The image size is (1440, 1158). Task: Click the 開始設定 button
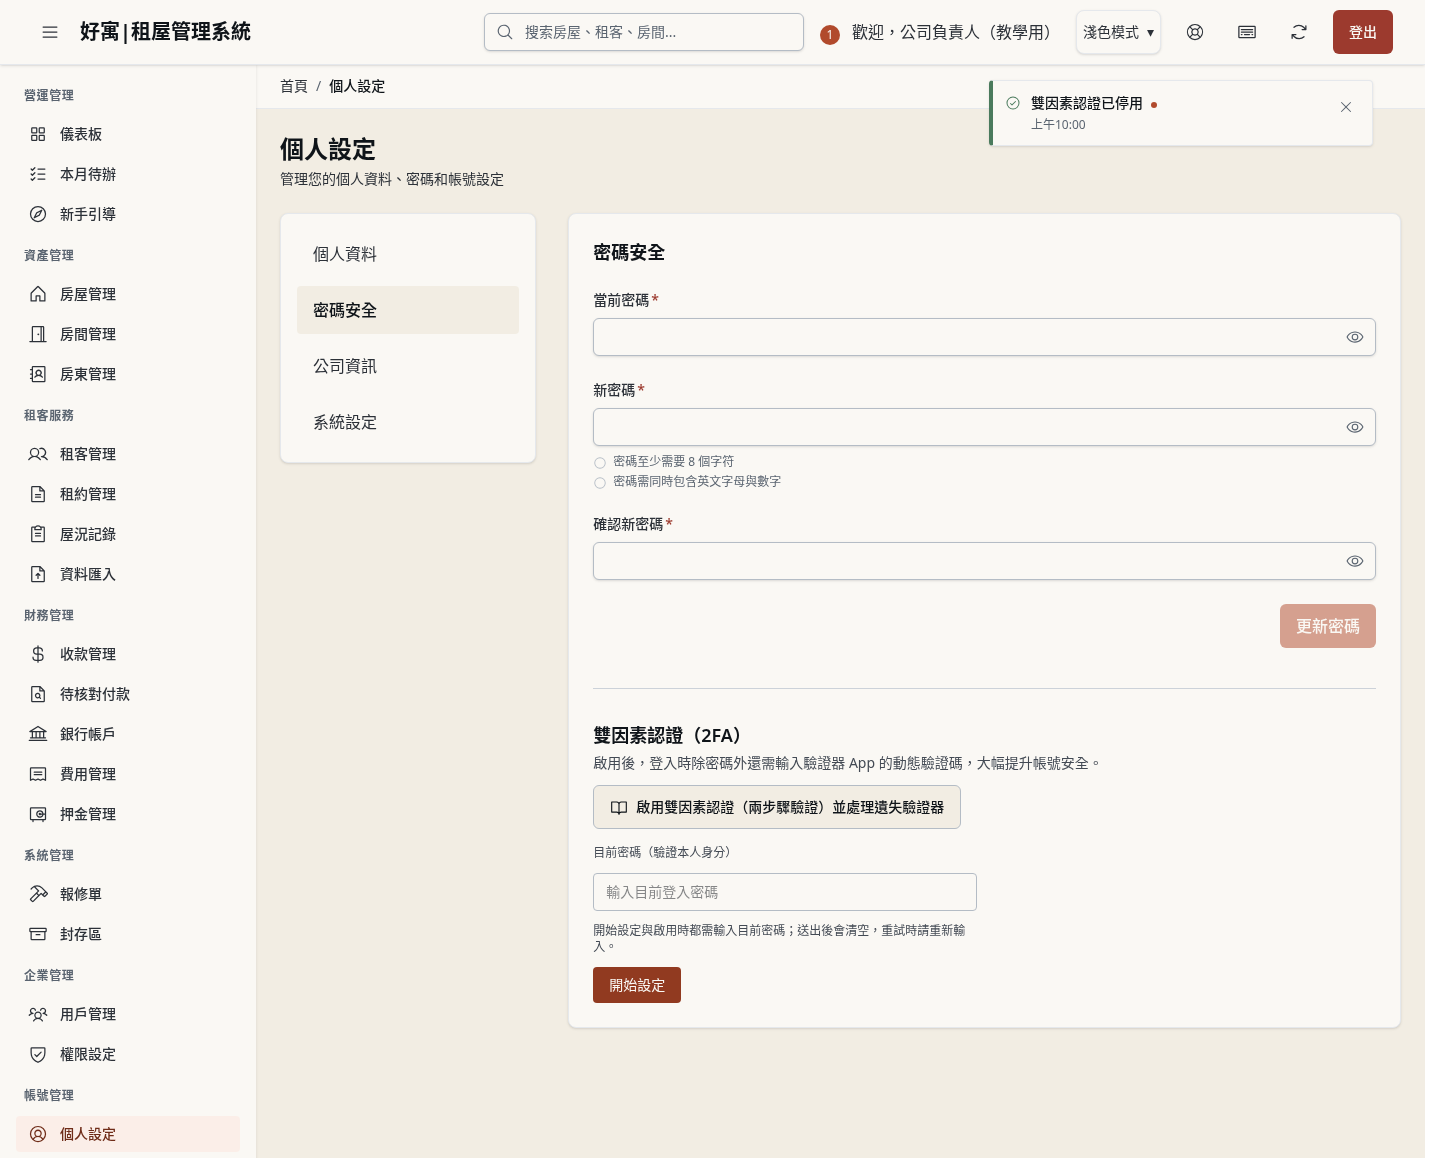tap(637, 985)
